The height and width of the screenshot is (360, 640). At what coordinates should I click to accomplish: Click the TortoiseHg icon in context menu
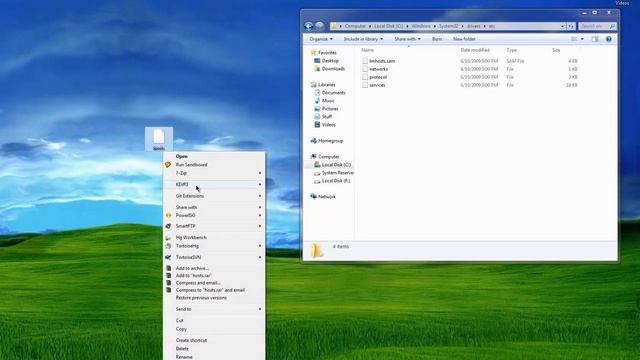pos(168,246)
